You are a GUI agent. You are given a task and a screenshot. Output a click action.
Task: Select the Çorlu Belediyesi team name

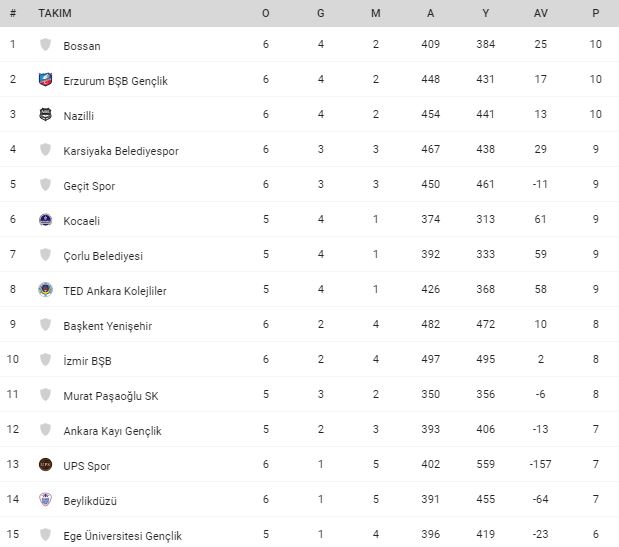click(x=103, y=256)
